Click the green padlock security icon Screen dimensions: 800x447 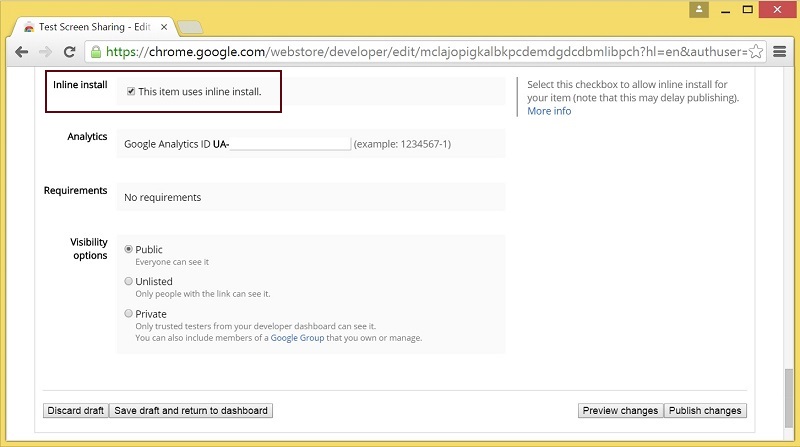(x=96, y=51)
